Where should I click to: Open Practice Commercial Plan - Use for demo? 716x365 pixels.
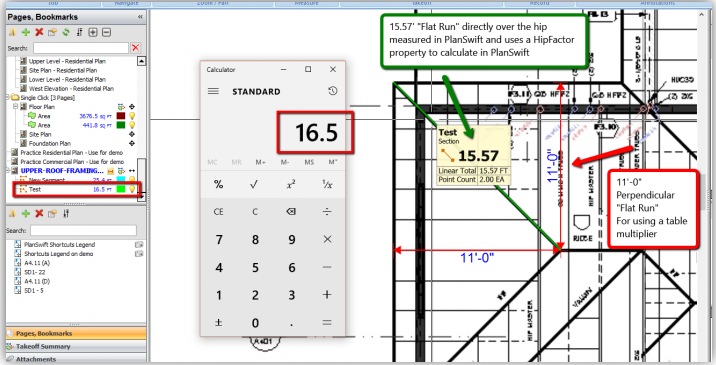tap(72, 162)
